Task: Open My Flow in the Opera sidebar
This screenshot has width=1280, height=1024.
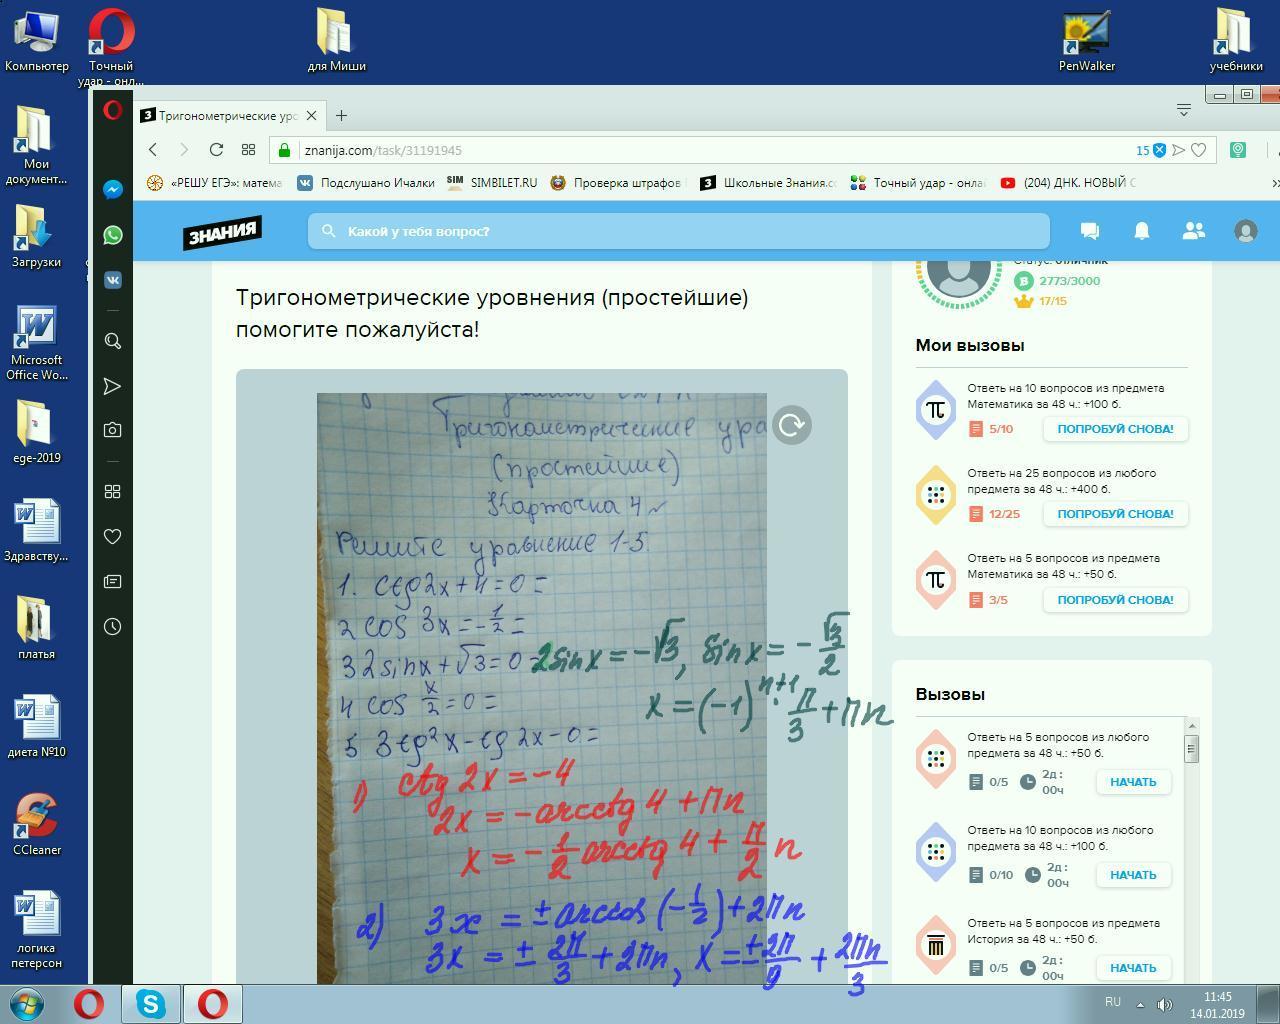Action: pos(113,386)
